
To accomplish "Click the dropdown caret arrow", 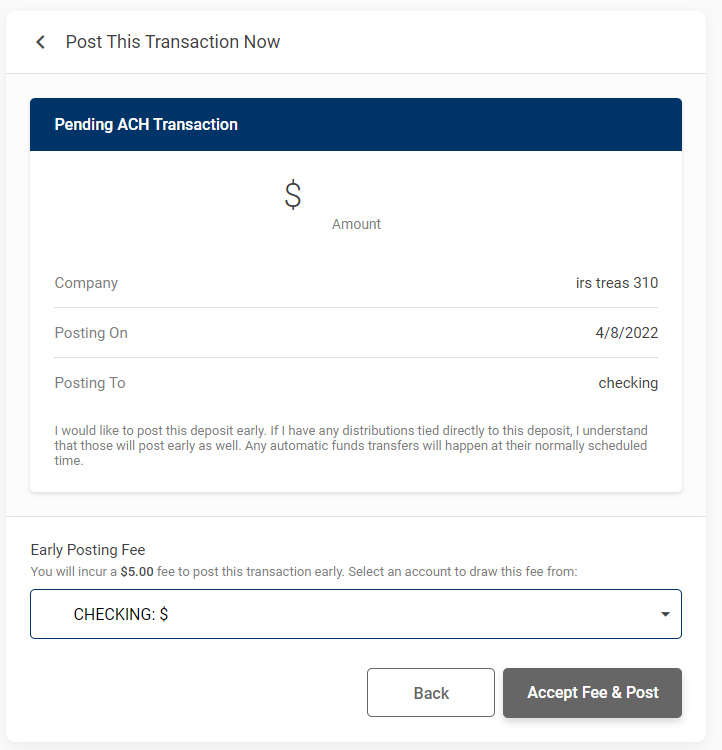I will pyautogui.click(x=665, y=614).
